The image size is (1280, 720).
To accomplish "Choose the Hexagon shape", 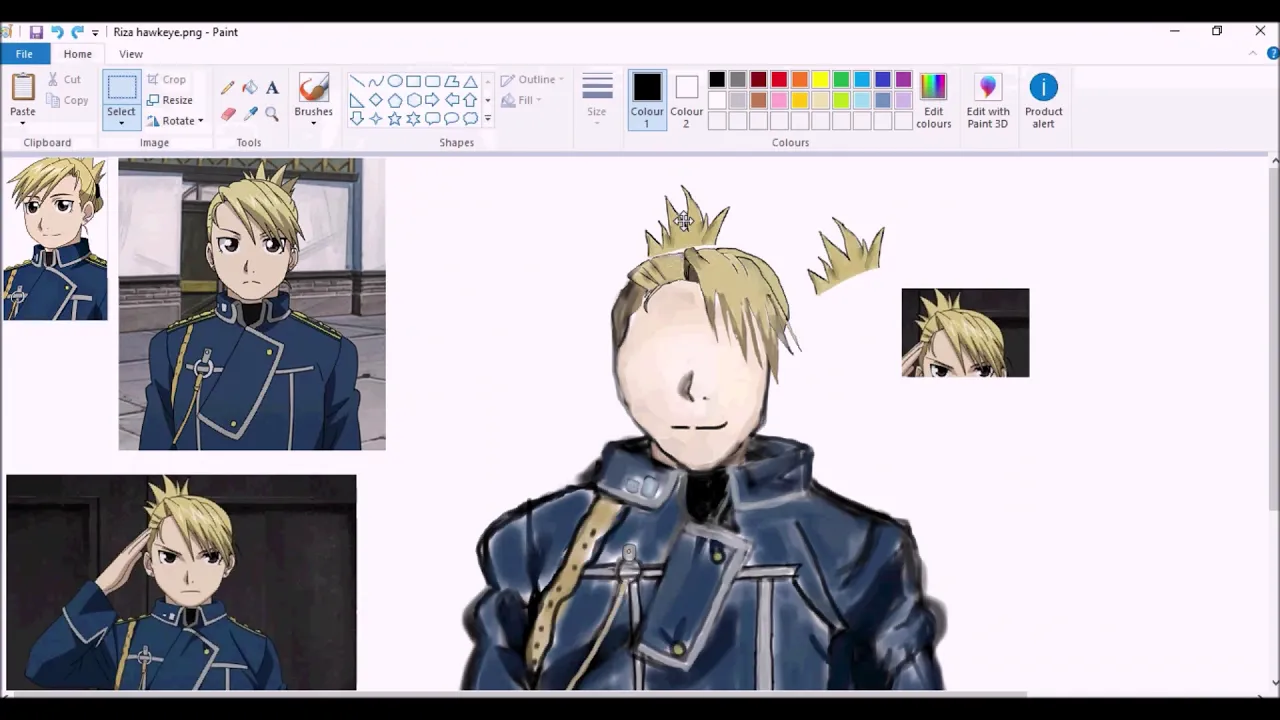I will 414,100.
